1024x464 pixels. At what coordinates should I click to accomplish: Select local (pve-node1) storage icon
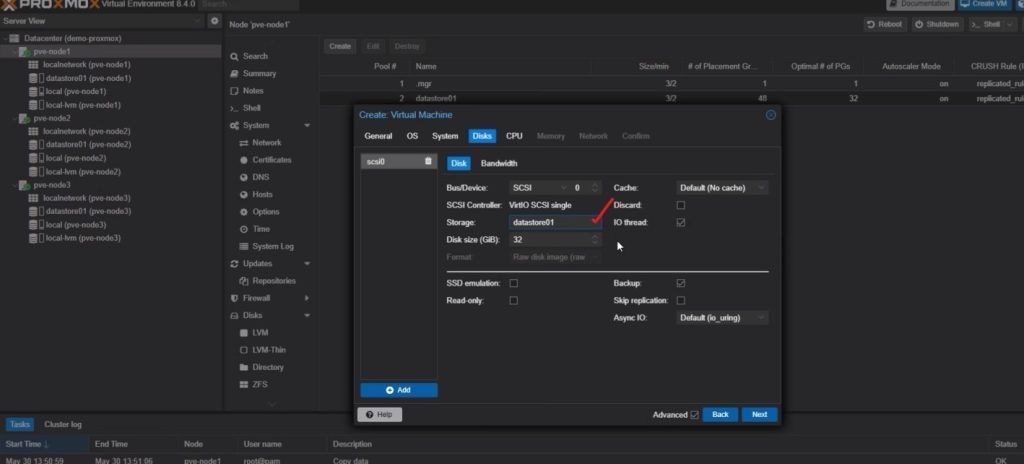point(33,91)
